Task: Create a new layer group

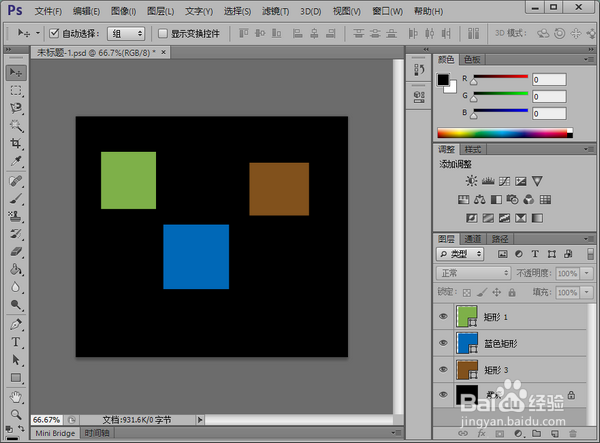Action: coord(536,433)
